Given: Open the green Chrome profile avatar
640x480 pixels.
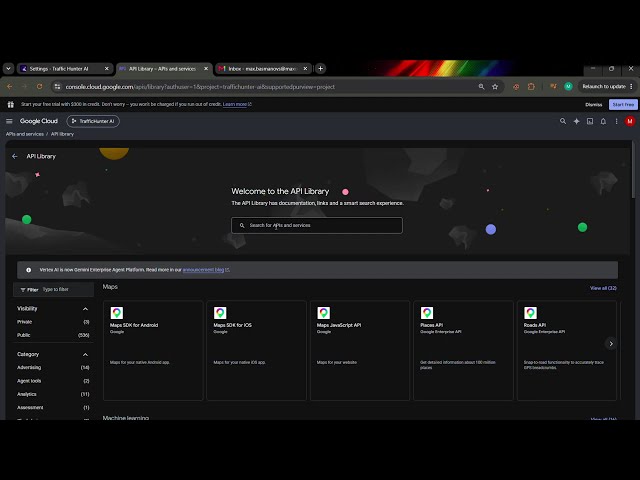Looking at the screenshot, I should click(x=568, y=87).
